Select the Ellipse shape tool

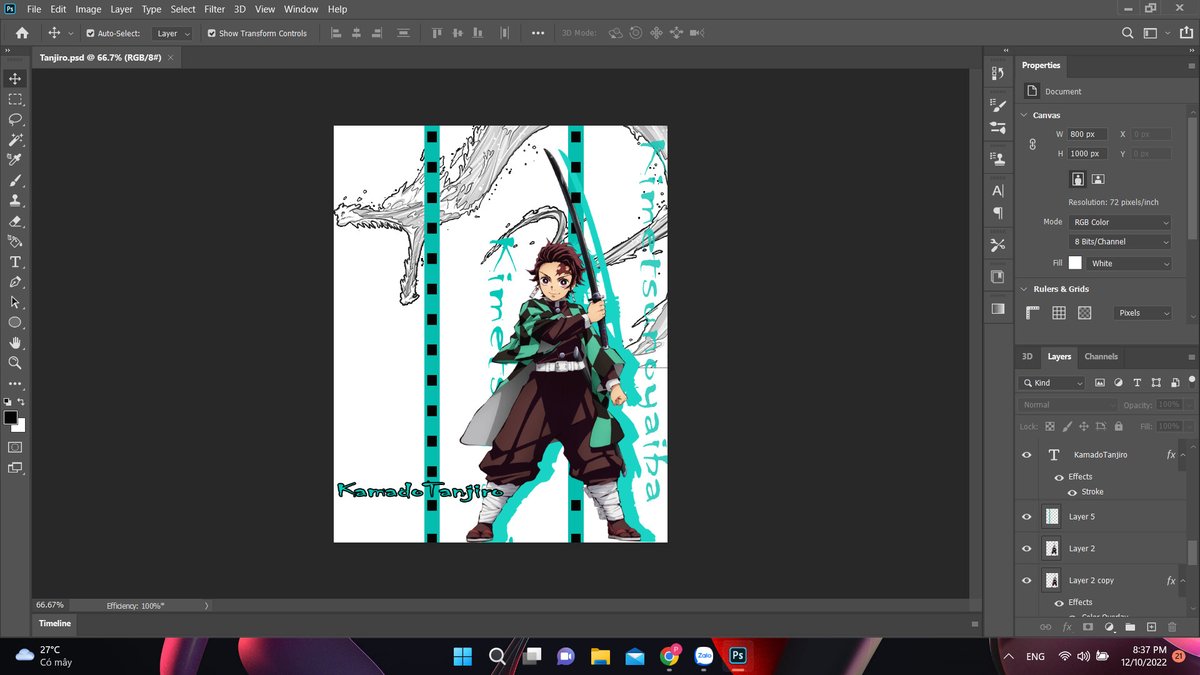click(x=15, y=323)
